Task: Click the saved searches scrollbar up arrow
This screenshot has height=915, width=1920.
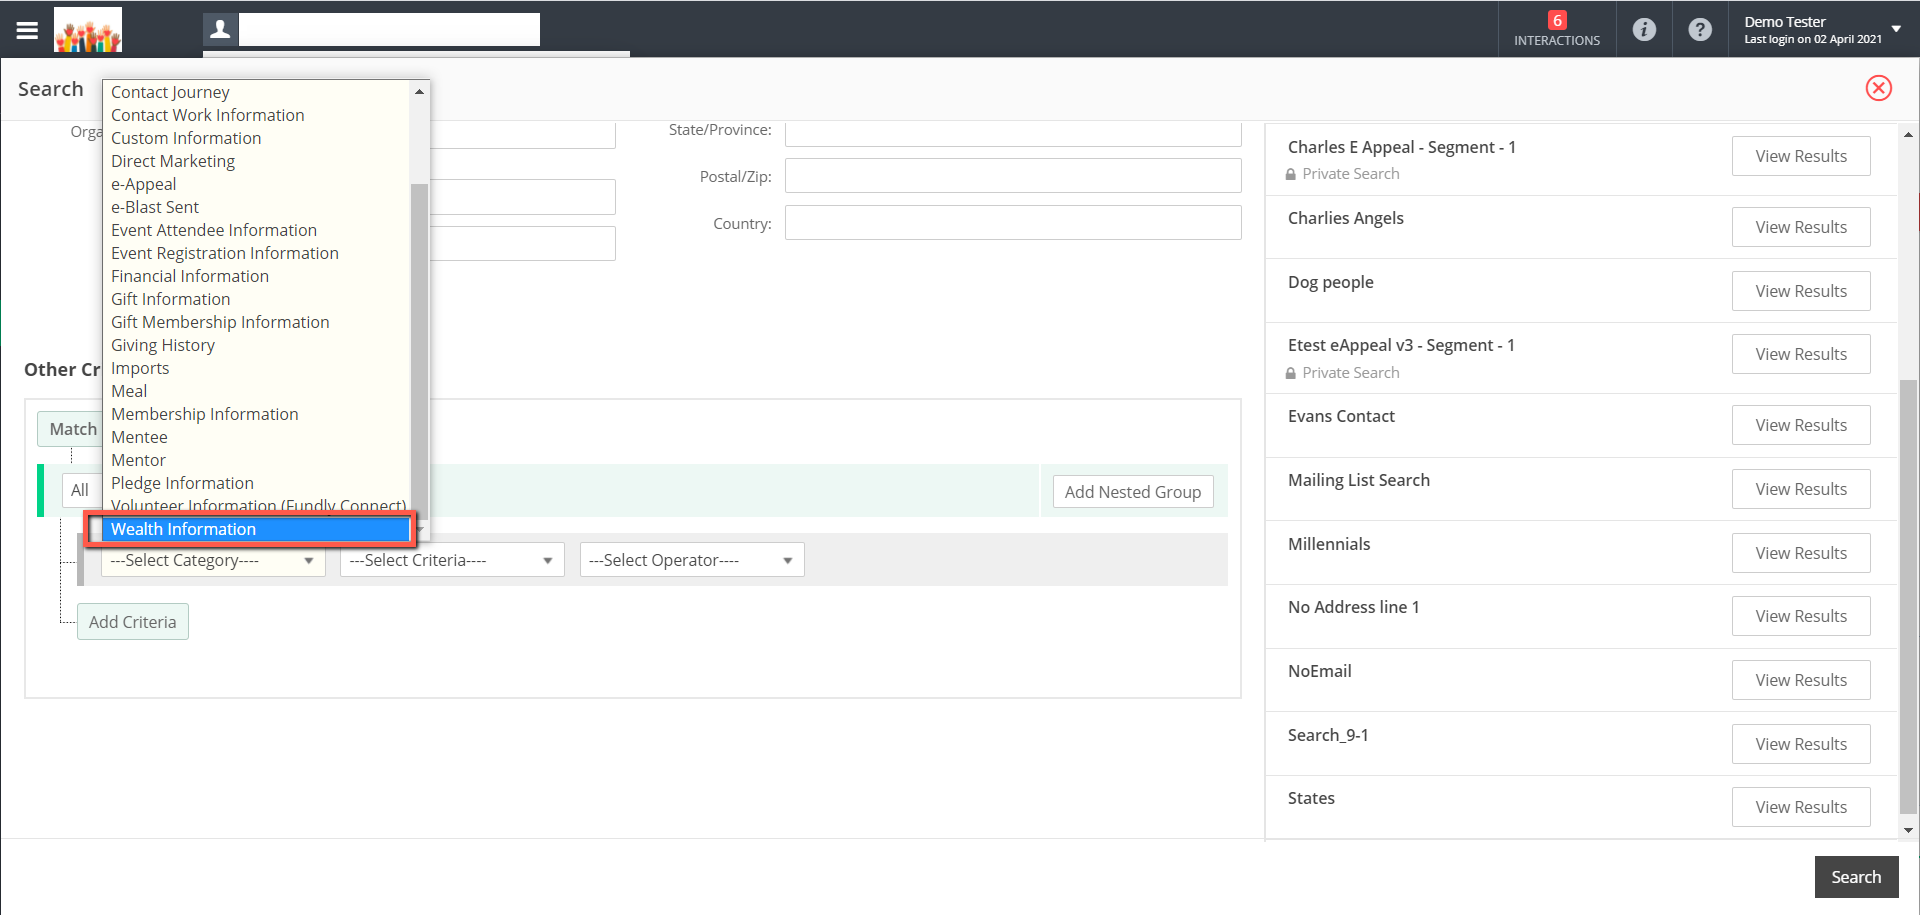Action: [x=1908, y=134]
